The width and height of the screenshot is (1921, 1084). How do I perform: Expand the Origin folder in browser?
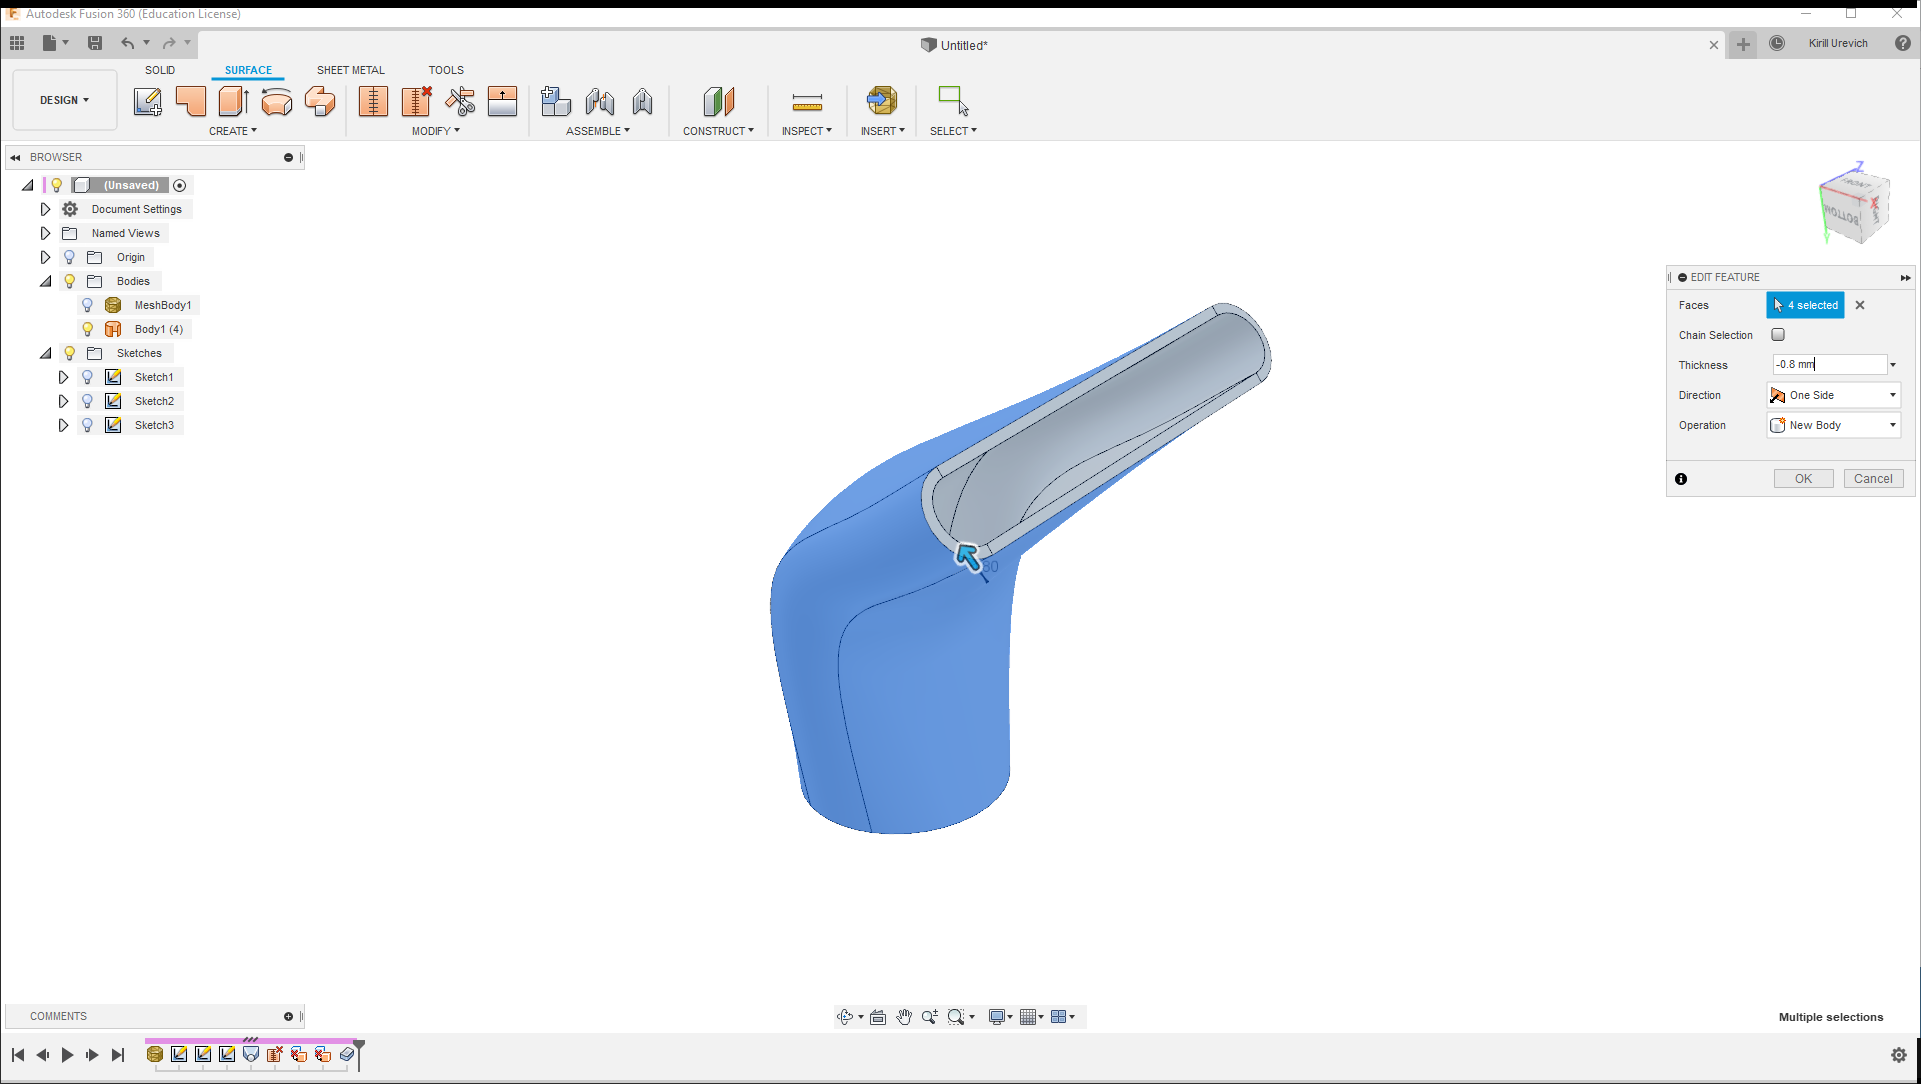(45, 257)
